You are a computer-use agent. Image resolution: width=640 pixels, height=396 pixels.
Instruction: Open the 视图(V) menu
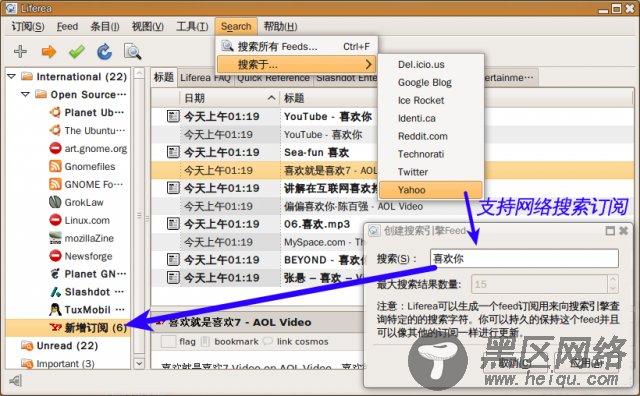pyautogui.click(x=148, y=27)
